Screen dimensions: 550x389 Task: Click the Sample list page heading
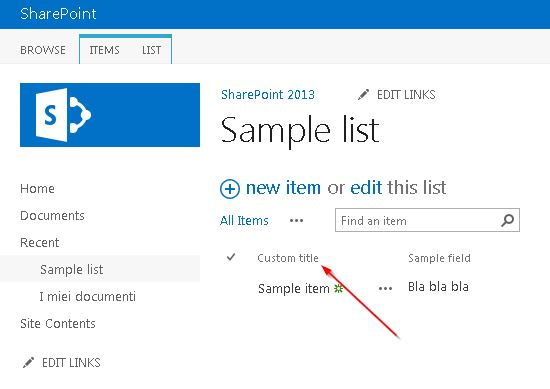pos(300,131)
